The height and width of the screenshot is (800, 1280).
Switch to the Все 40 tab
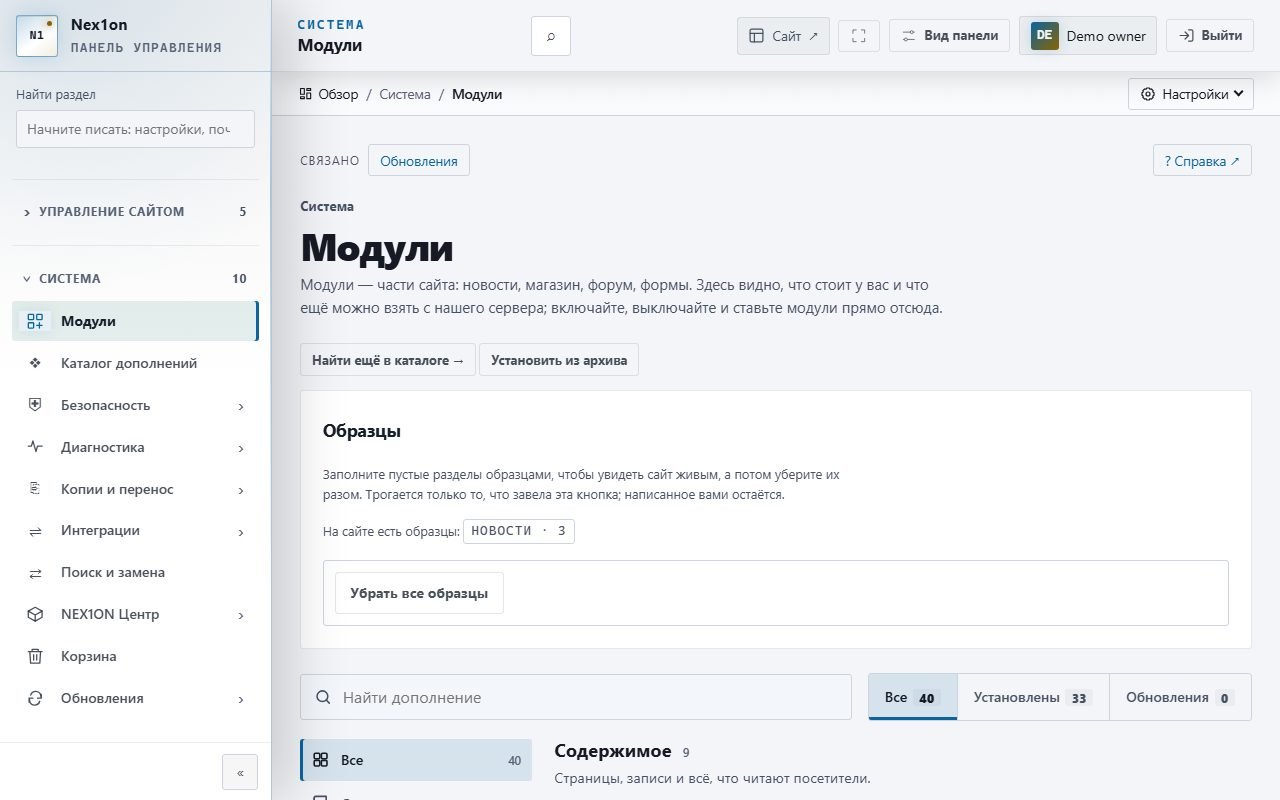pos(912,697)
